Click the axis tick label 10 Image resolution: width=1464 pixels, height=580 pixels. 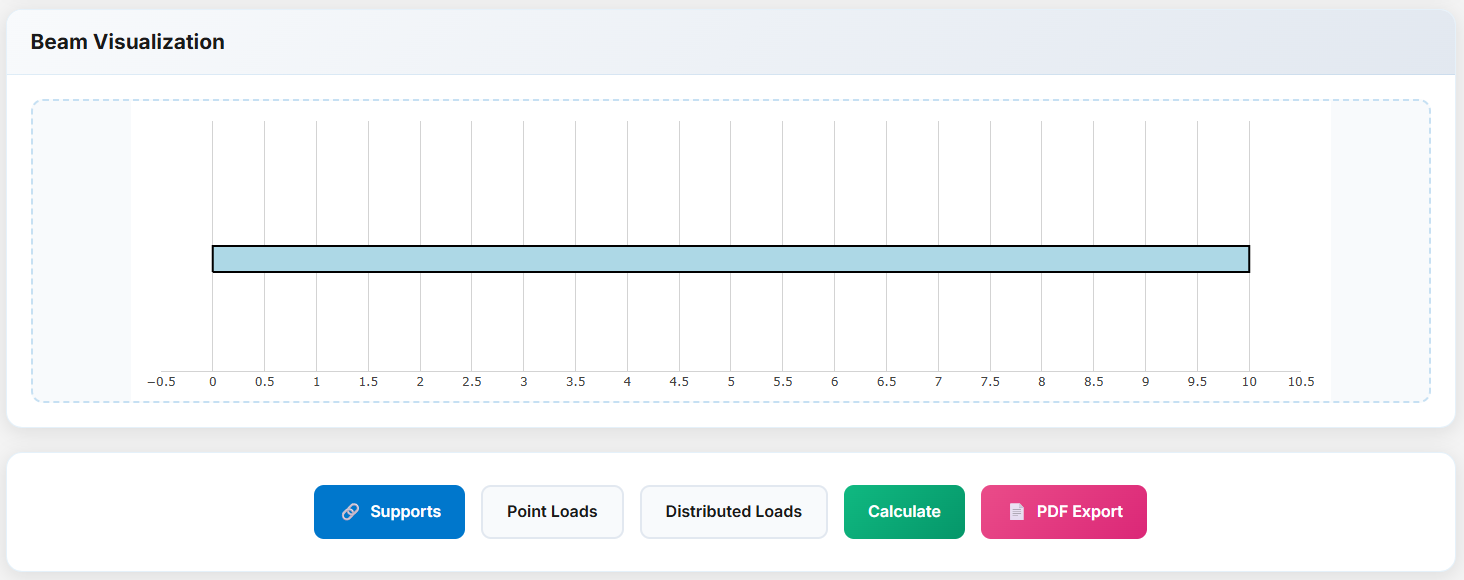[1249, 382]
